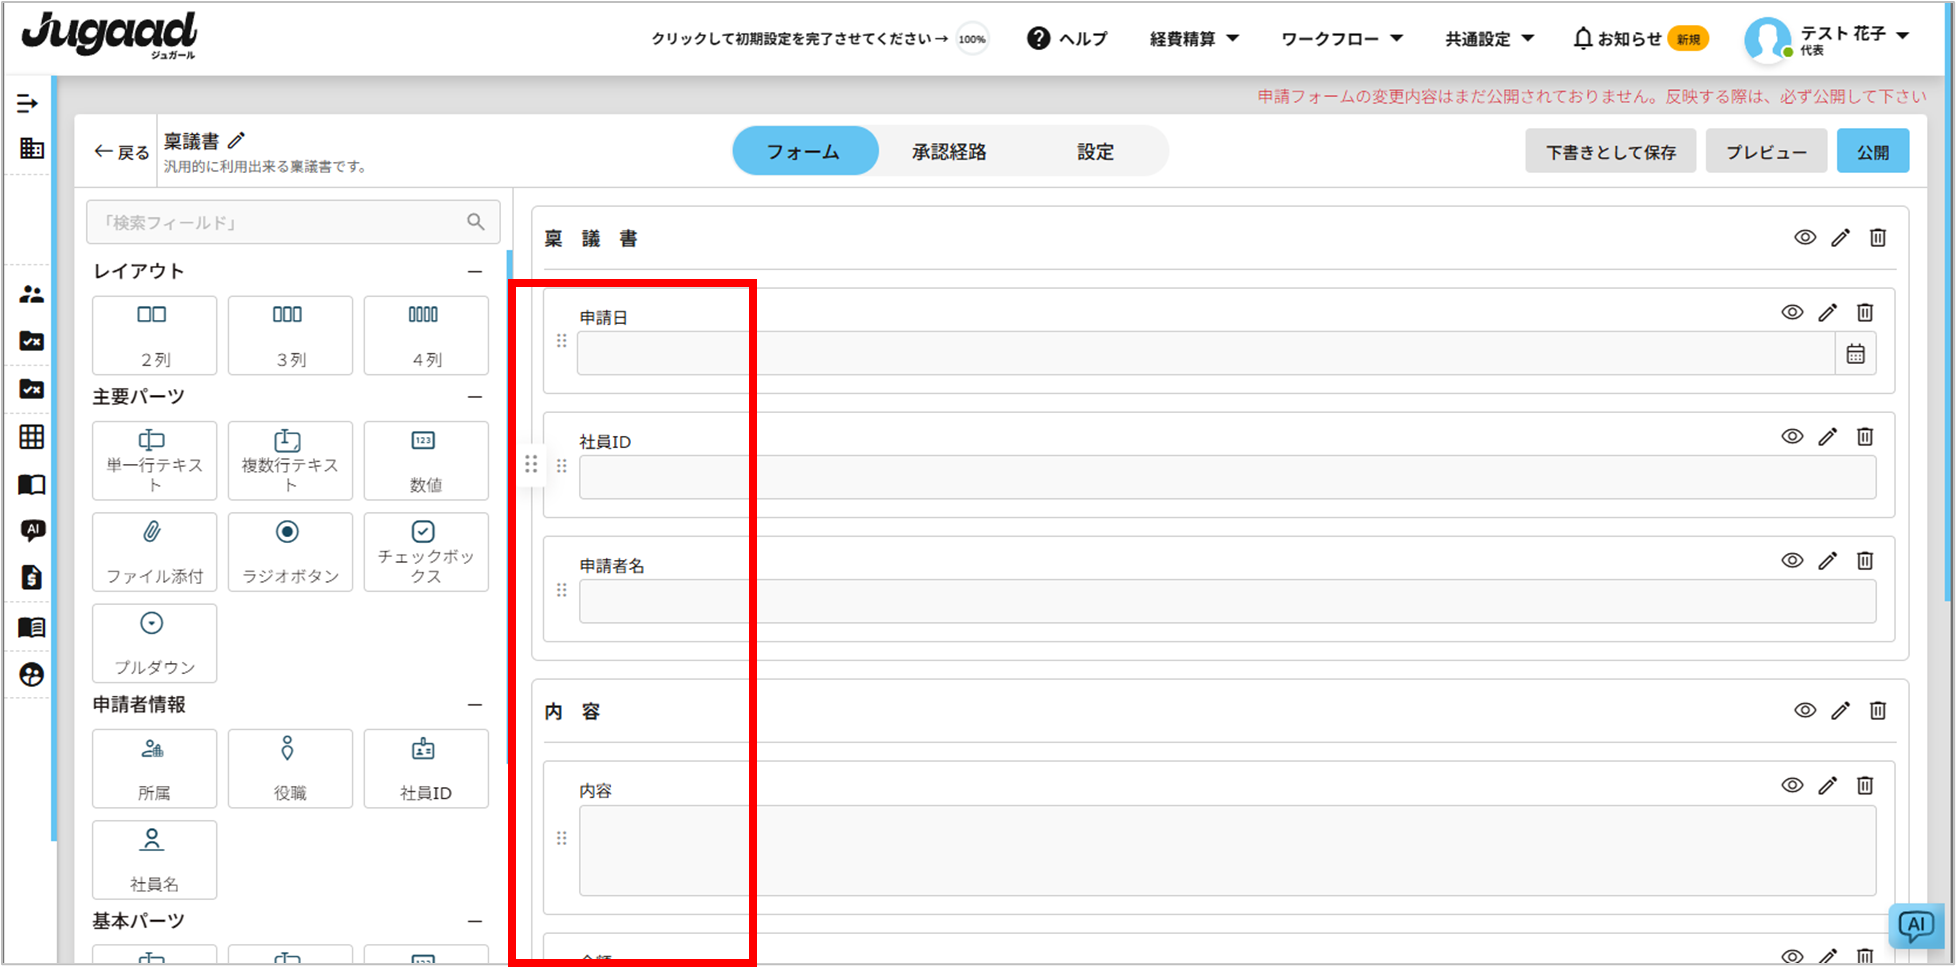
Task: Collapse the レイアウト section
Action: point(475,272)
